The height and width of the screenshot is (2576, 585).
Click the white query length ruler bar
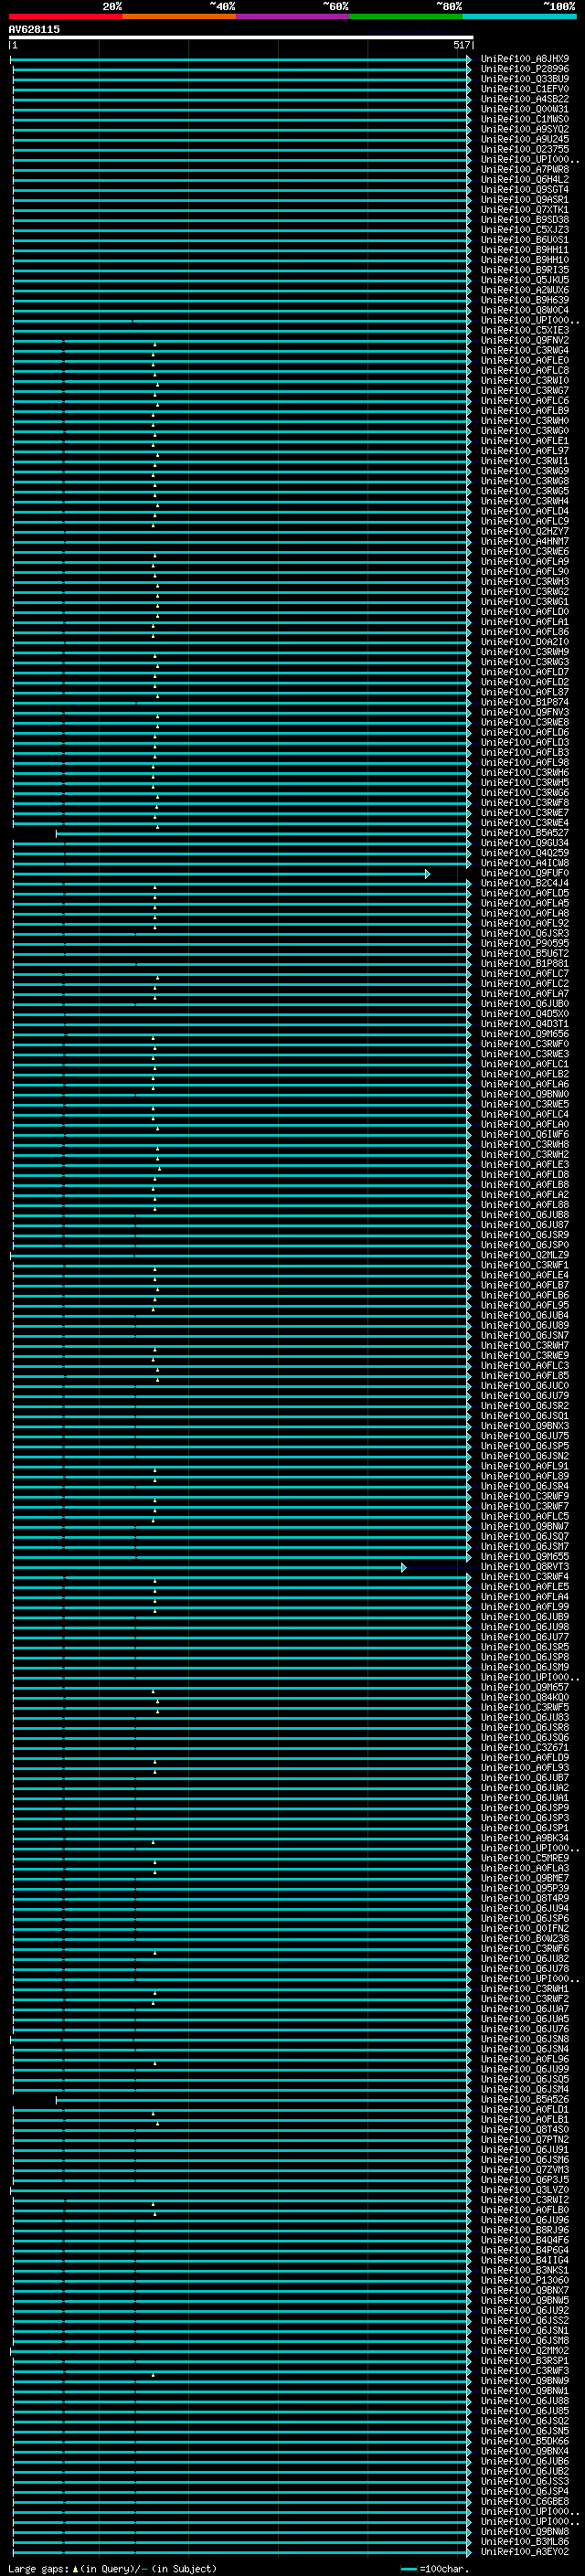(x=241, y=37)
